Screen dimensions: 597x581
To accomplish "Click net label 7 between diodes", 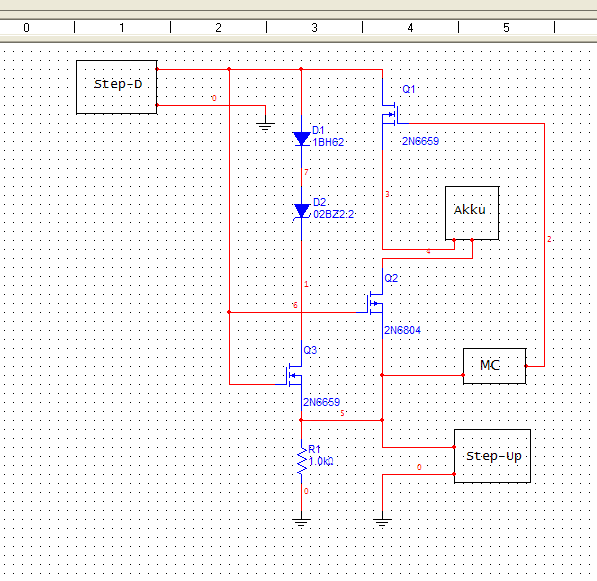I will pos(306,172).
